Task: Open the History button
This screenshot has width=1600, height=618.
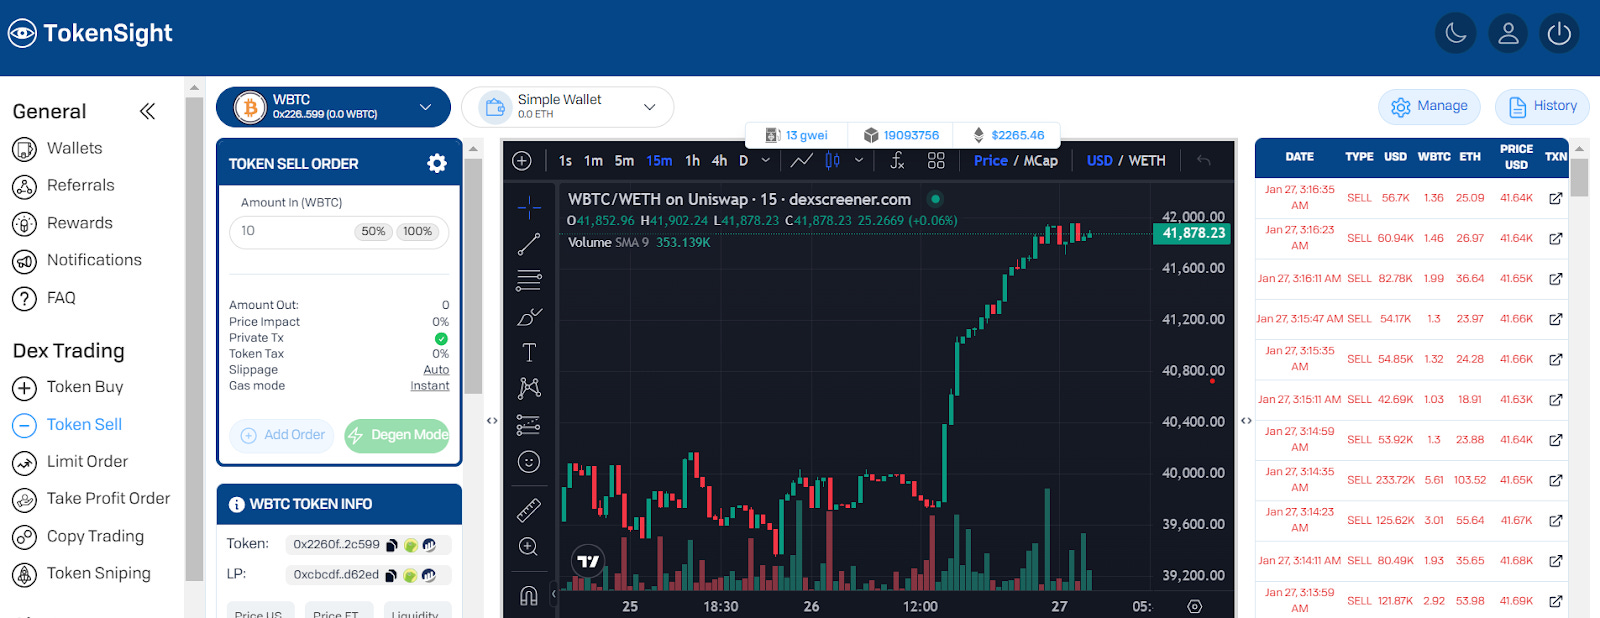Action: pyautogui.click(x=1542, y=106)
